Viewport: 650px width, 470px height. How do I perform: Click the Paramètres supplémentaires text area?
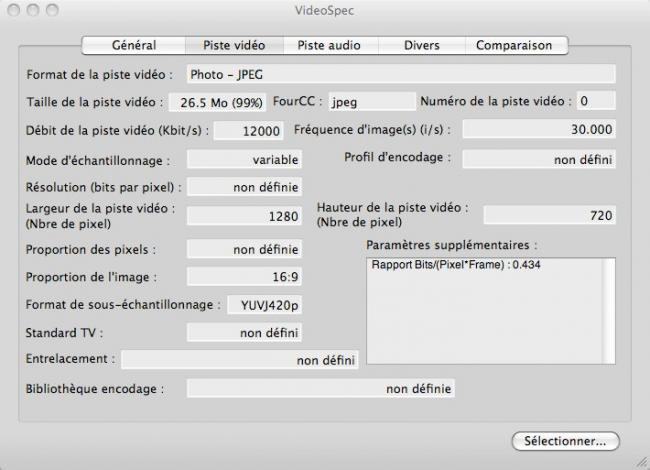[x=483, y=311]
